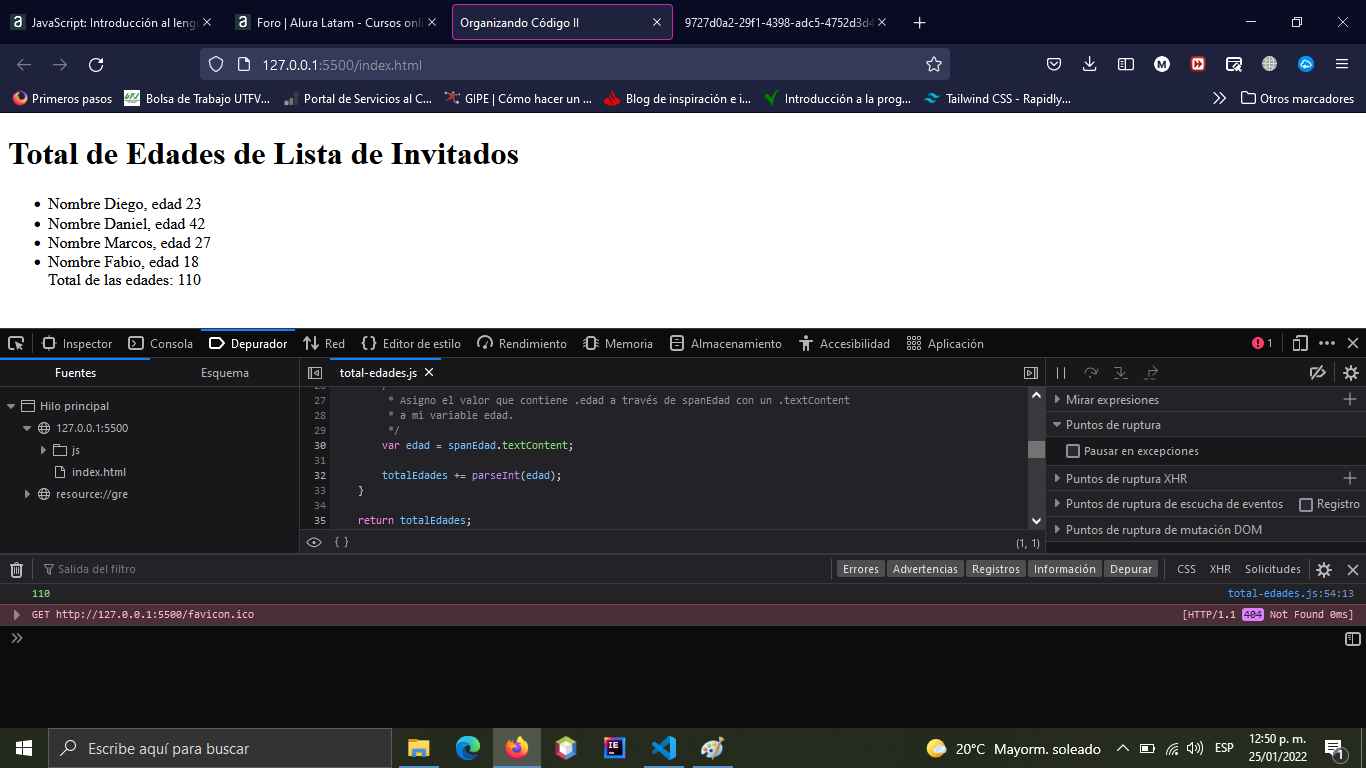This screenshot has height=768, width=1366.
Task: Open console settings gear icon
Action: (1324, 569)
